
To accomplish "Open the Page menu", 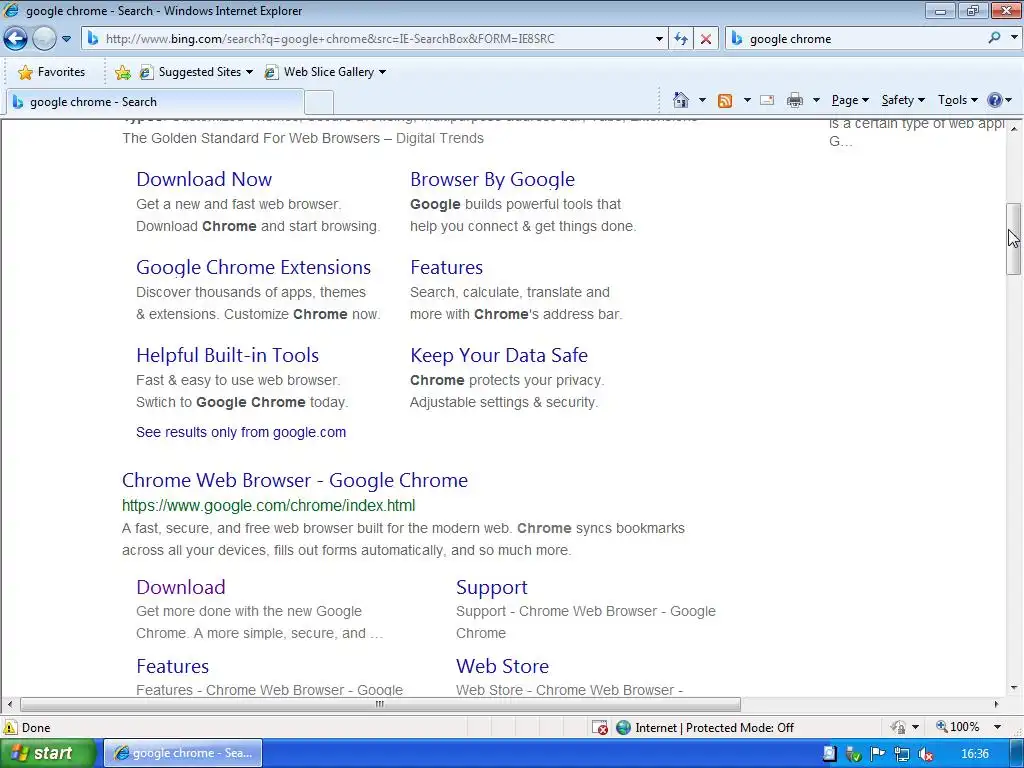I will 850,100.
